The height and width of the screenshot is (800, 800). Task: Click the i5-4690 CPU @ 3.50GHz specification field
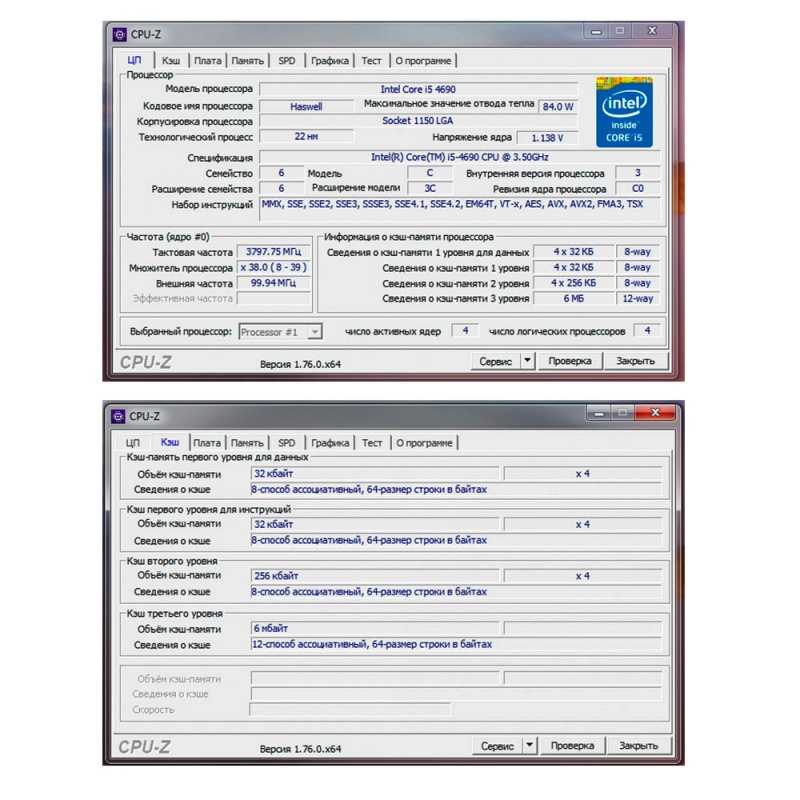(460, 157)
